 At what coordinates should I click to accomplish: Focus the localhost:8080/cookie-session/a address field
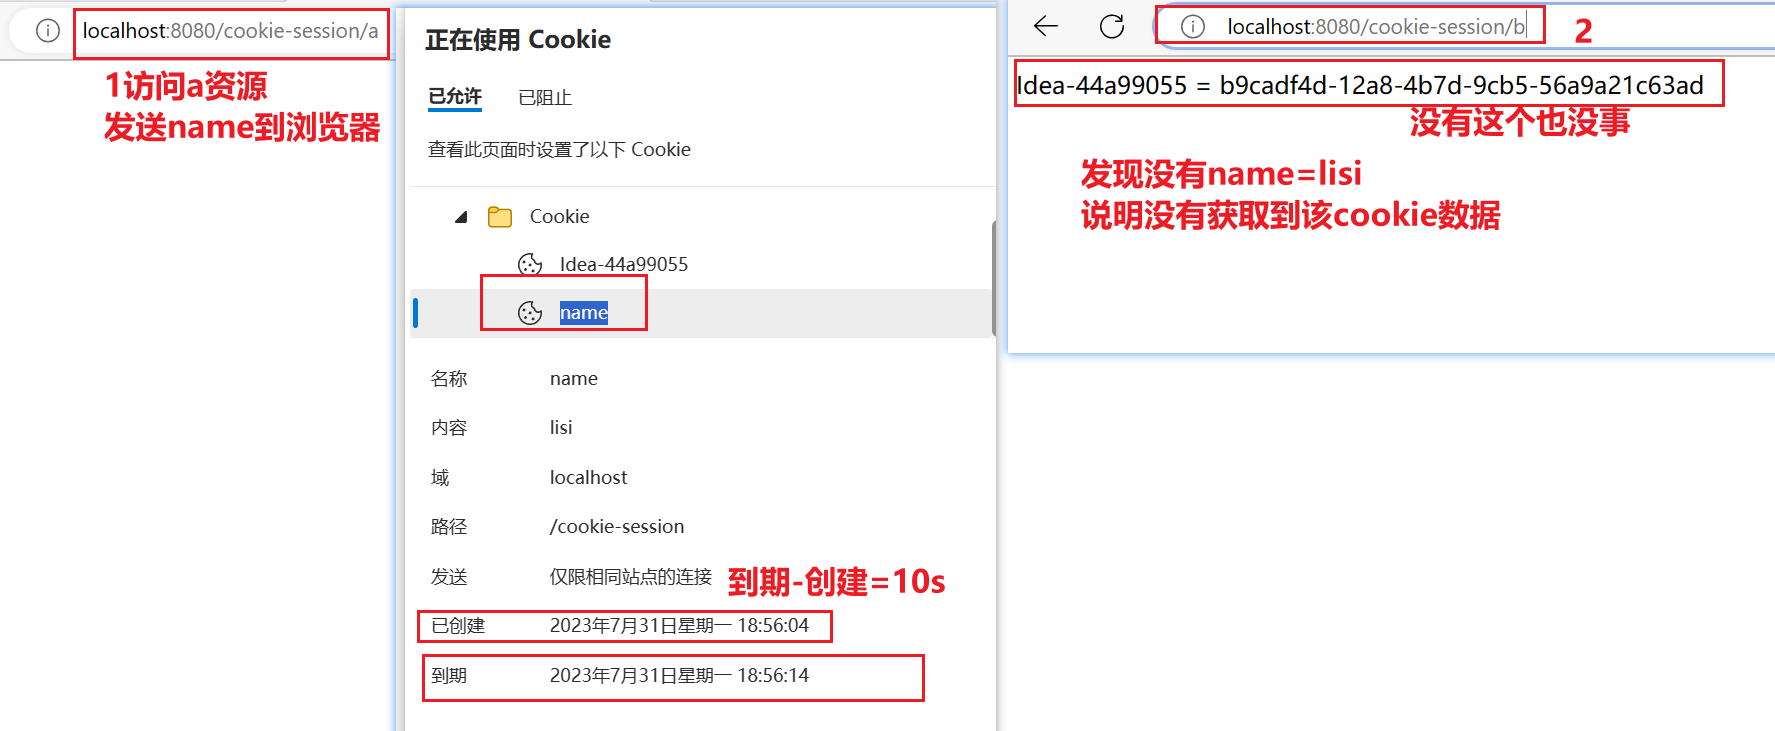(231, 31)
